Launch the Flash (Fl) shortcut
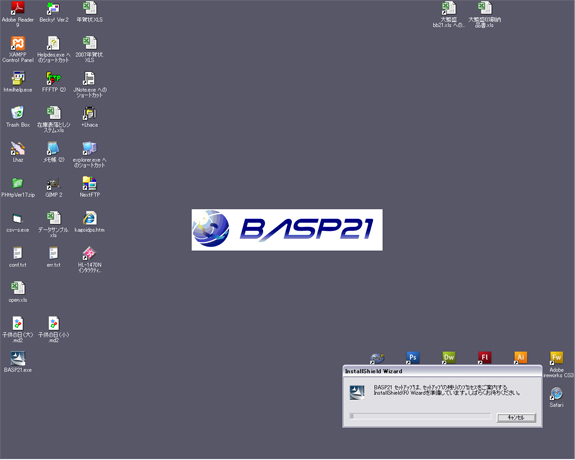575x460 pixels. click(484, 358)
